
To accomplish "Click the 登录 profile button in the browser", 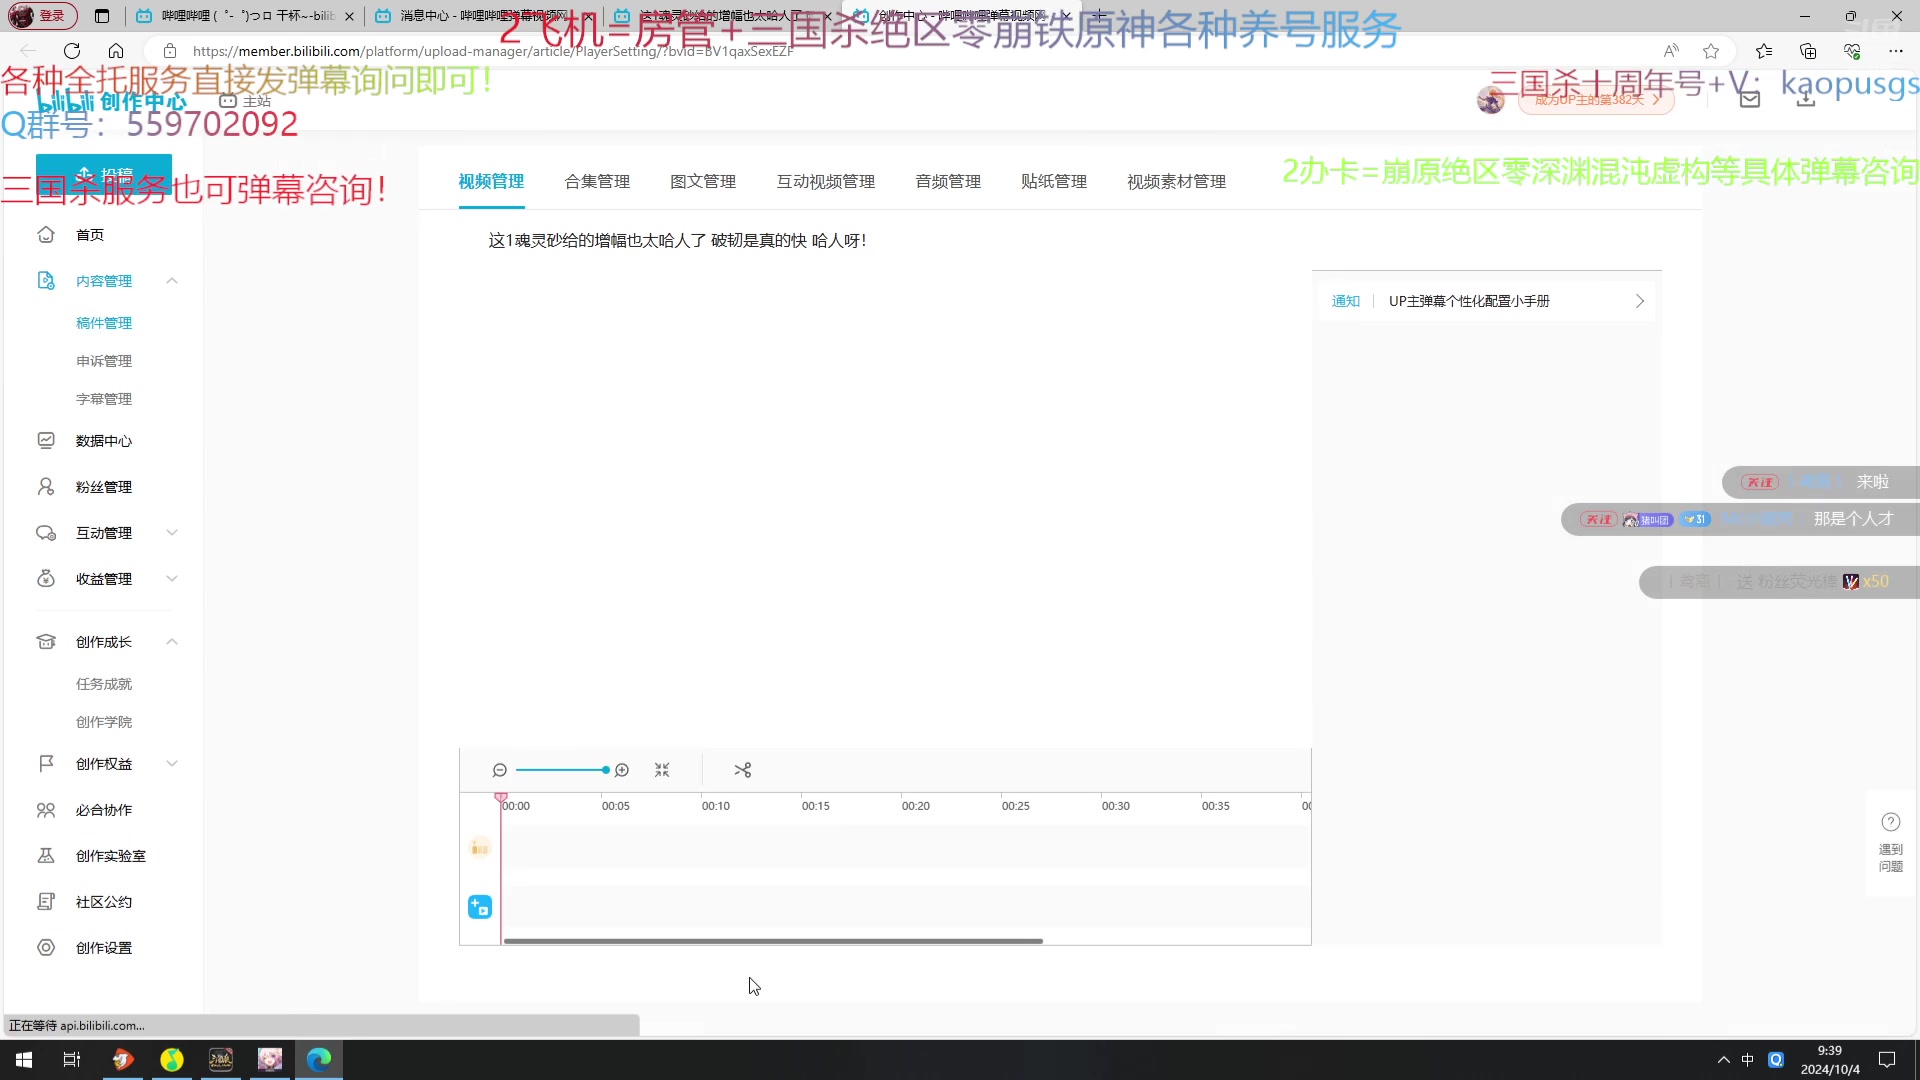I will 42,16.
